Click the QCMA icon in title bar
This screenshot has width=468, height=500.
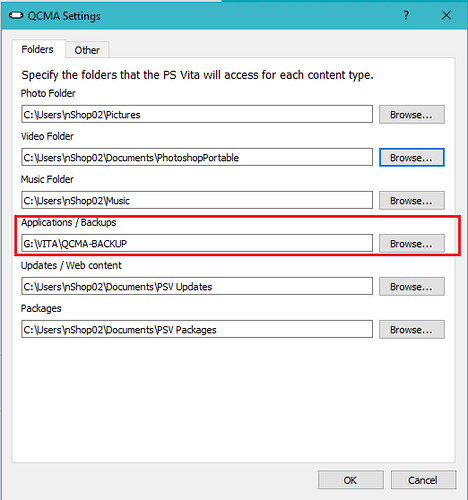pos(16,16)
